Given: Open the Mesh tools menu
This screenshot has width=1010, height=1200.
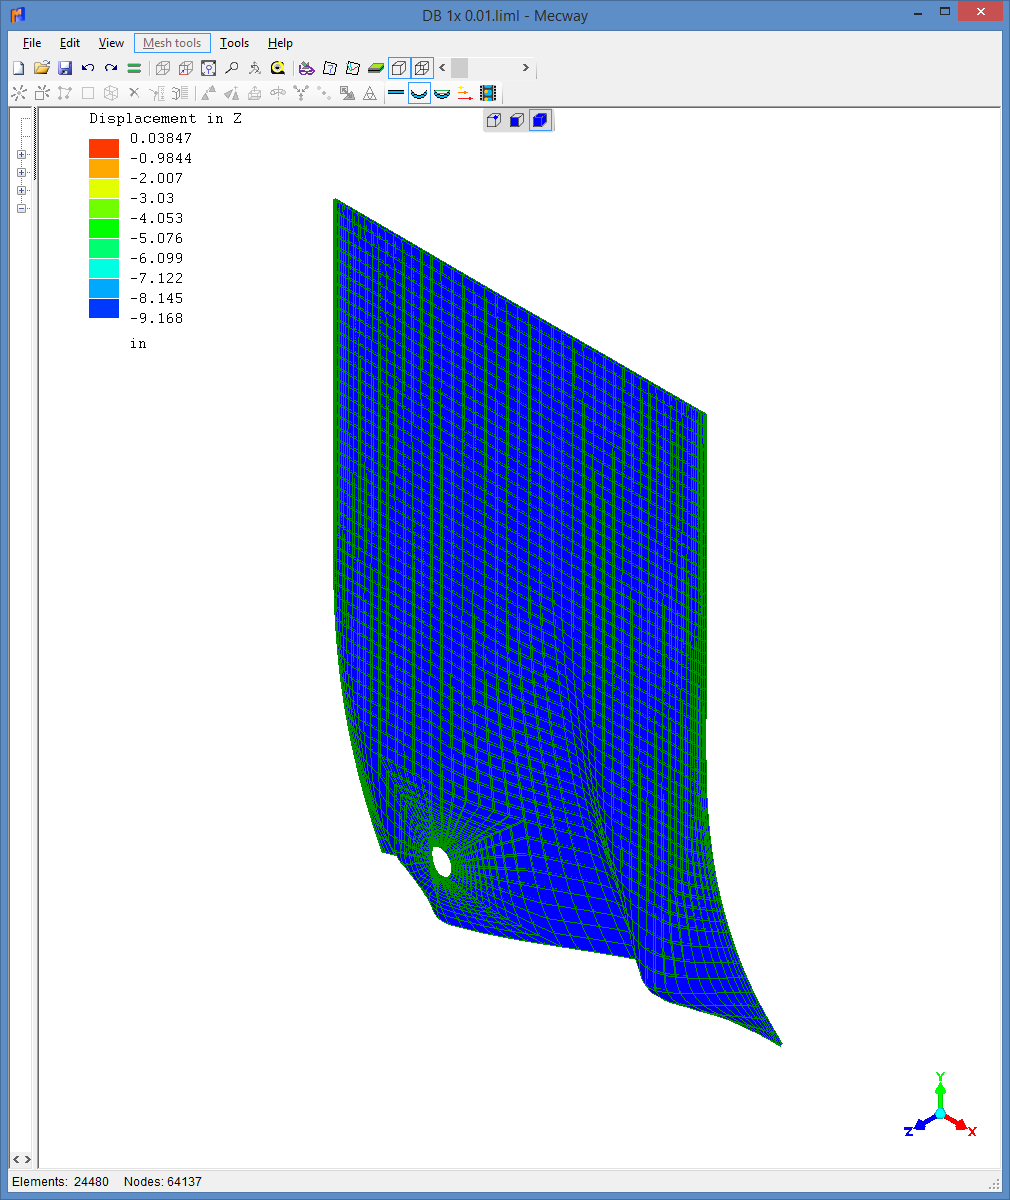Looking at the screenshot, I should 172,43.
